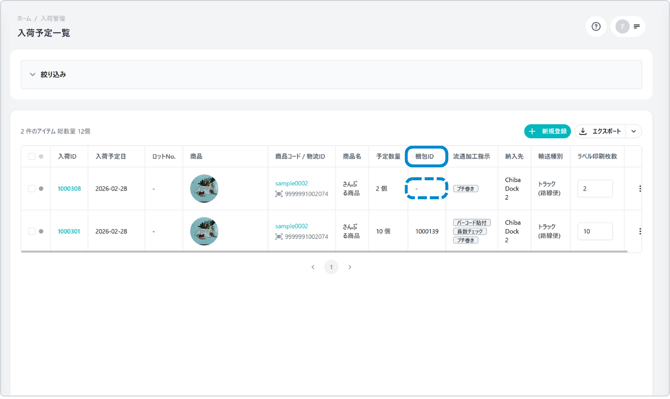This screenshot has width=670, height=399.
Task: Click the バーコード貼付 tag
Action: [472, 223]
